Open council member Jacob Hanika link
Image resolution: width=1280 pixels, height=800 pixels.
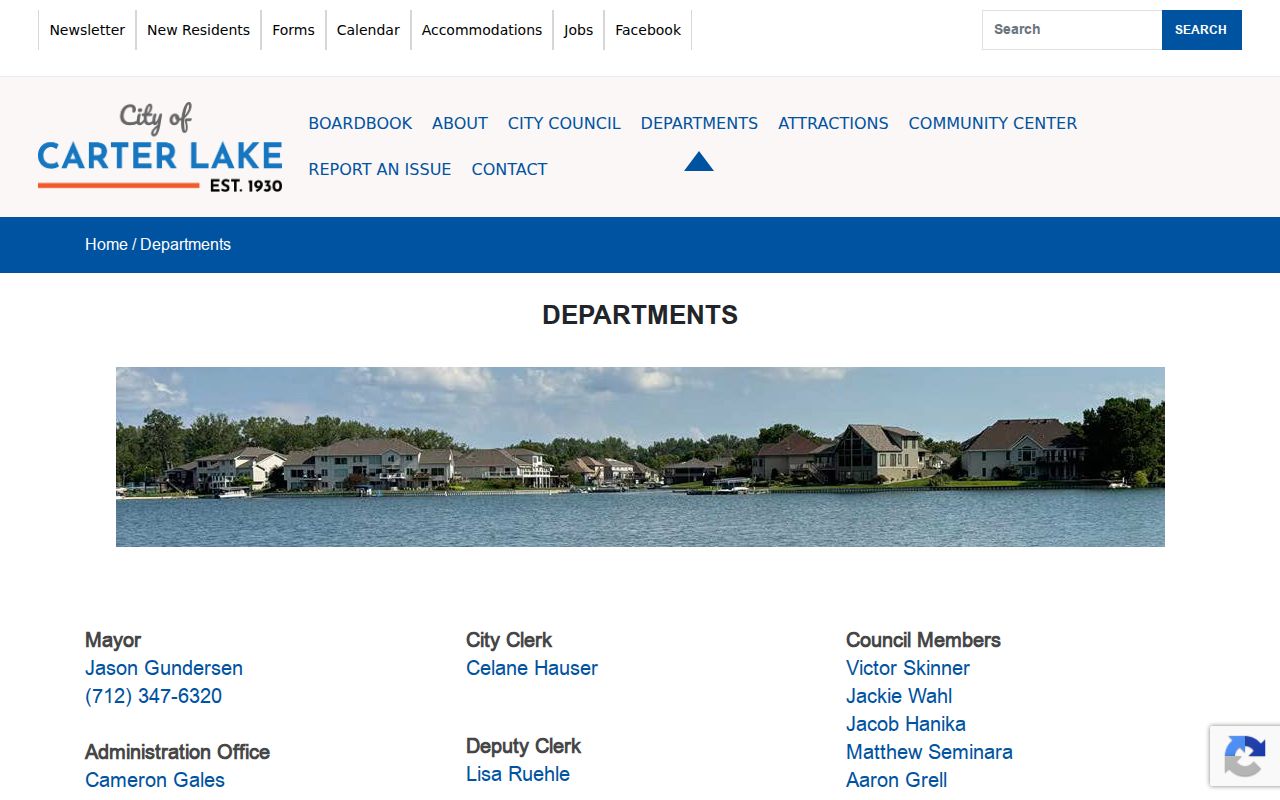click(x=906, y=724)
